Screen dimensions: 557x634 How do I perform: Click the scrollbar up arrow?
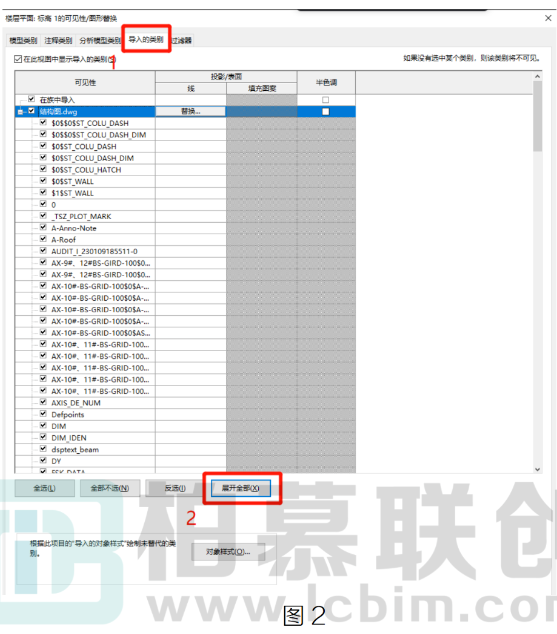tap(538, 76)
